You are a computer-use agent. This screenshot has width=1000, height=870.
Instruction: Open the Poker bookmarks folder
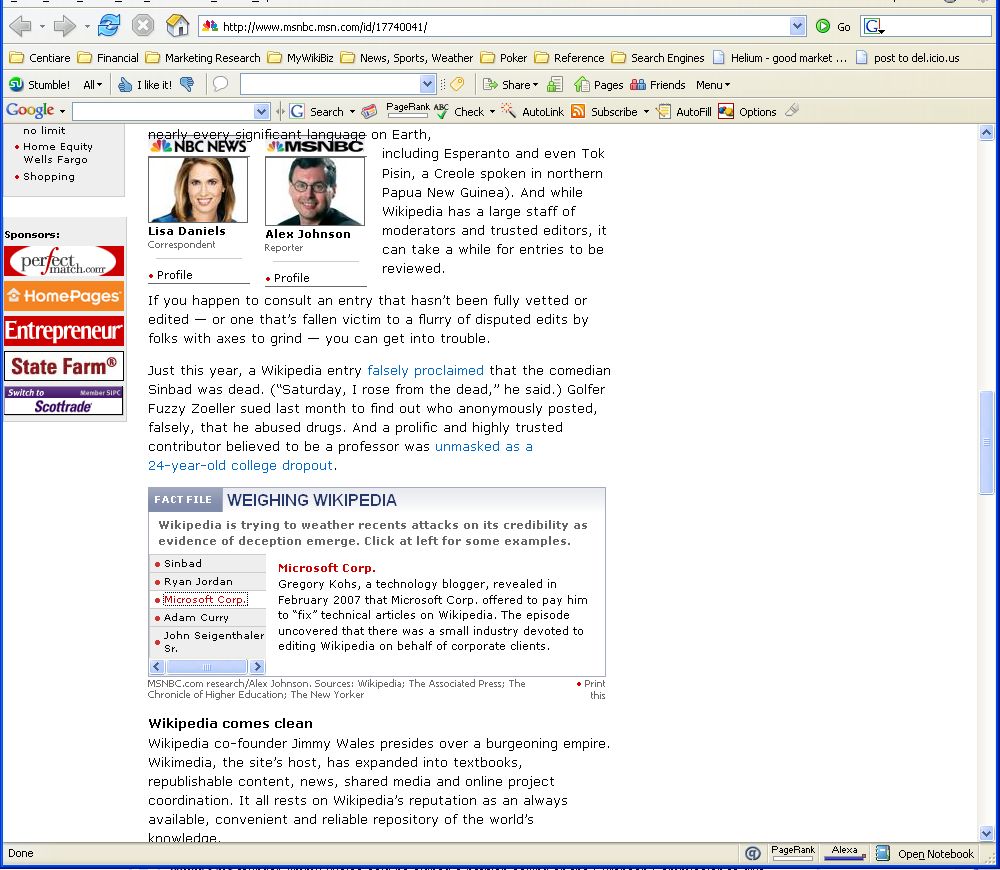click(504, 58)
